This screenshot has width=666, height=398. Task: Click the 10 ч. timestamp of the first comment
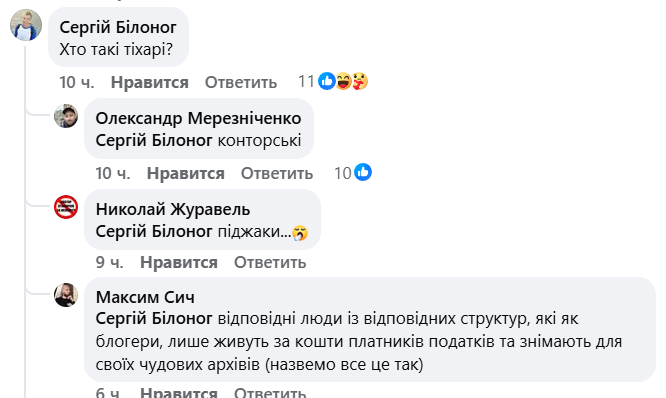tap(76, 82)
